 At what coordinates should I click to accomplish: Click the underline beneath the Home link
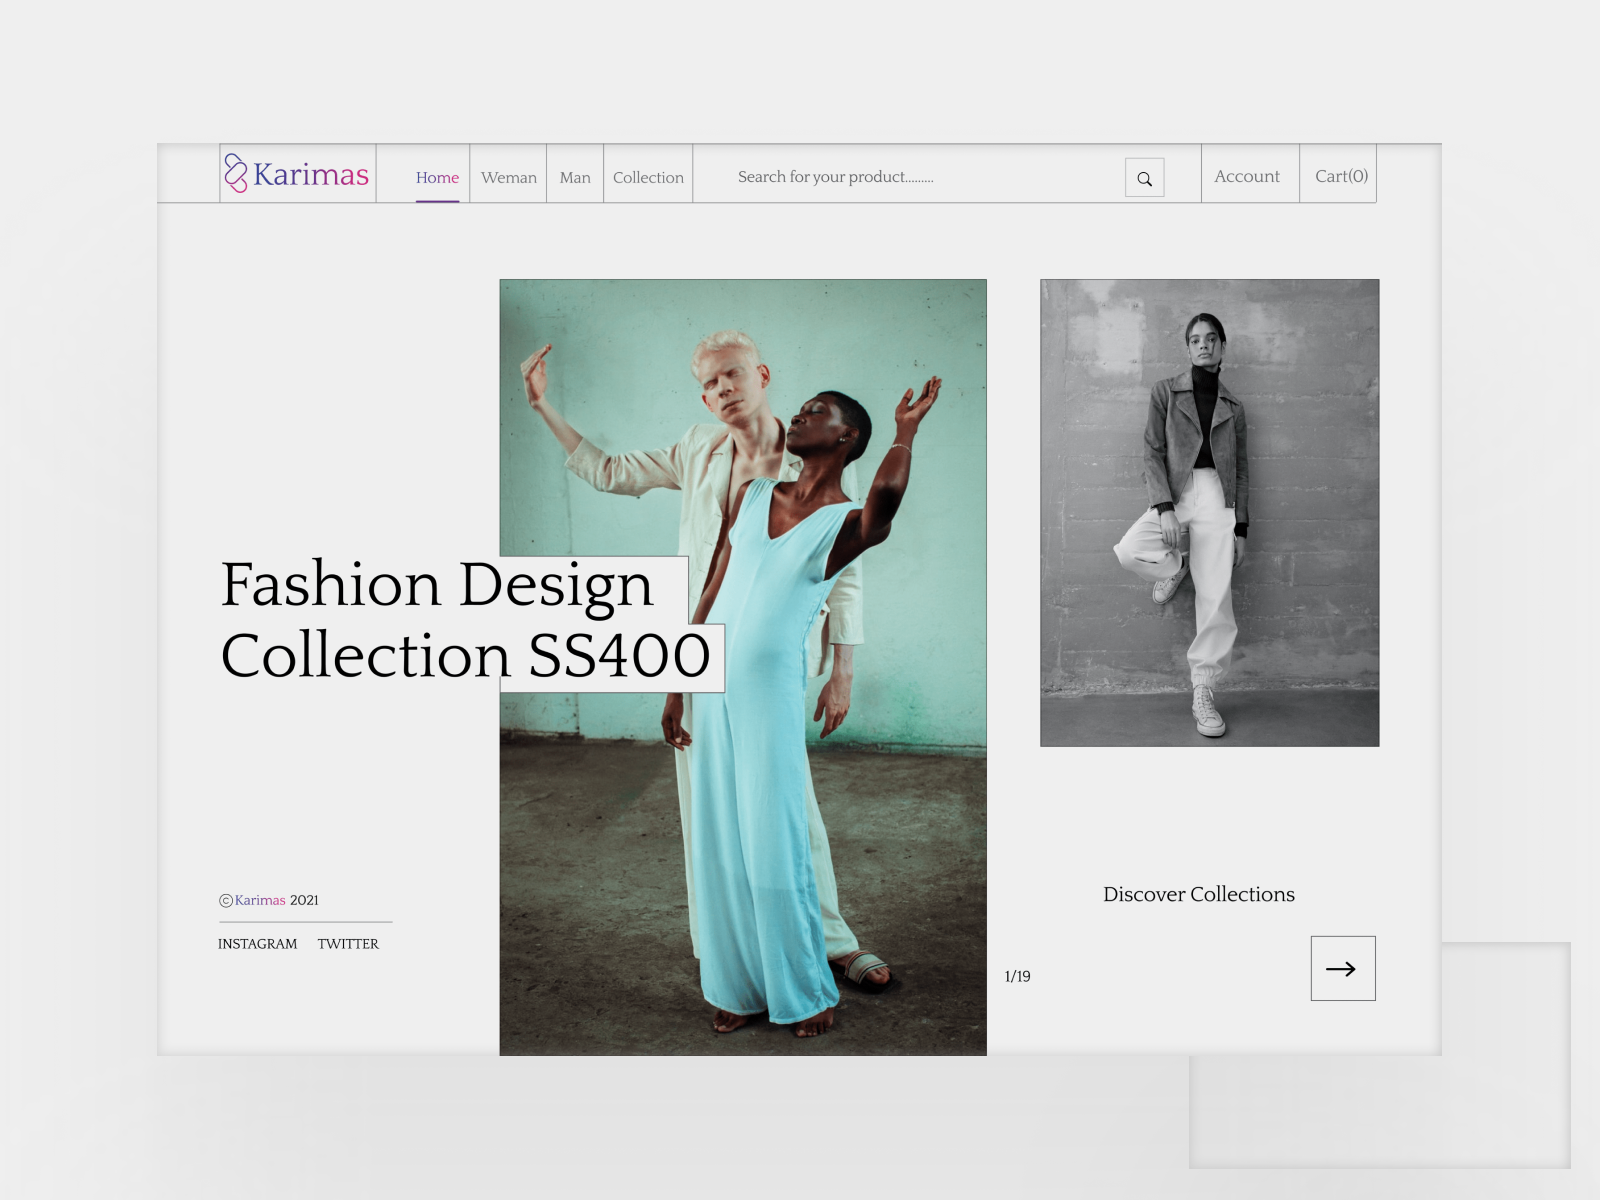point(438,200)
